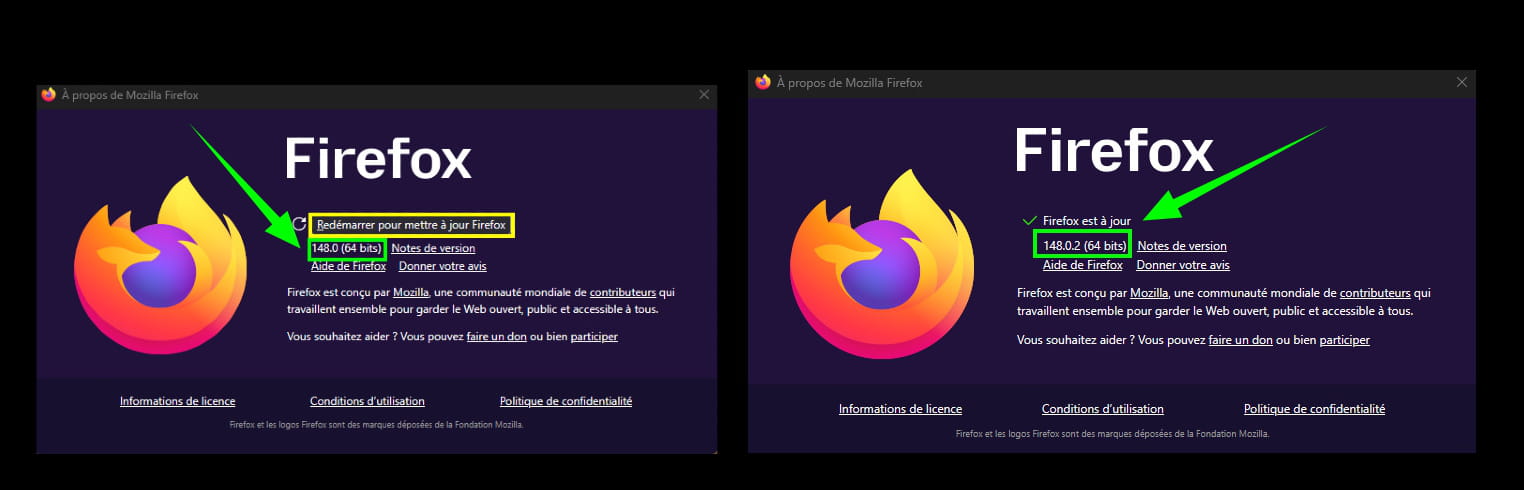
Task: Open Conditions d'utilisation in right window
Action: [1102, 409]
